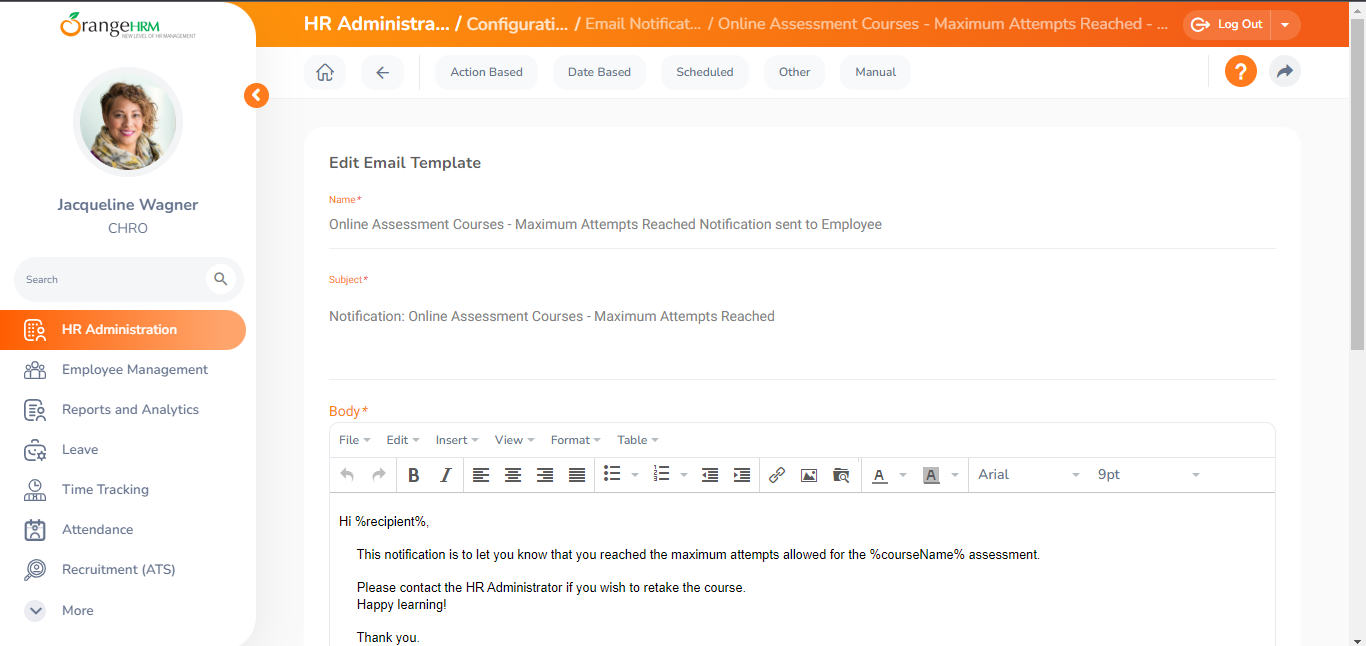This screenshot has height=646, width=1366.
Task: Justify the text
Action: tap(577, 475)
